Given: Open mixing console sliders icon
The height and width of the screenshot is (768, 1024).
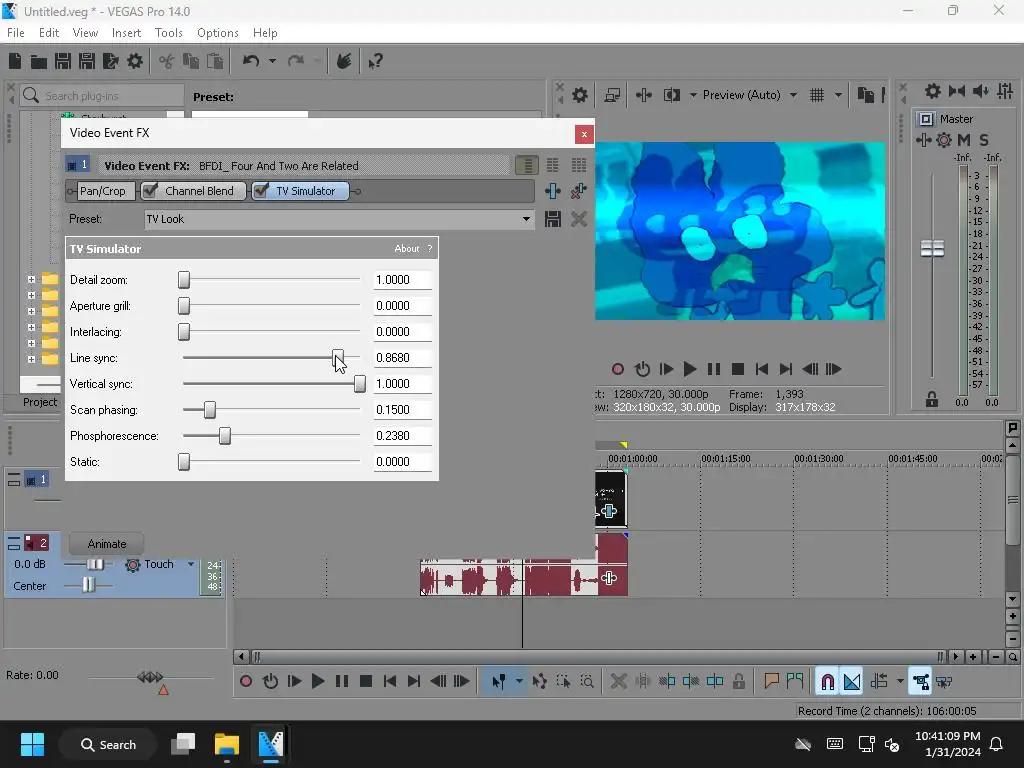Looking at the screenshot, I should (x=1005, y=91).
